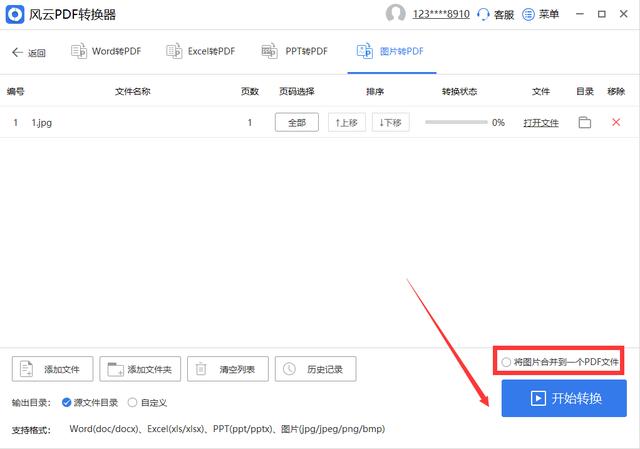The height and width of the screenshot is (449, 640).
Task: Minimize the window
Action: 580,14
